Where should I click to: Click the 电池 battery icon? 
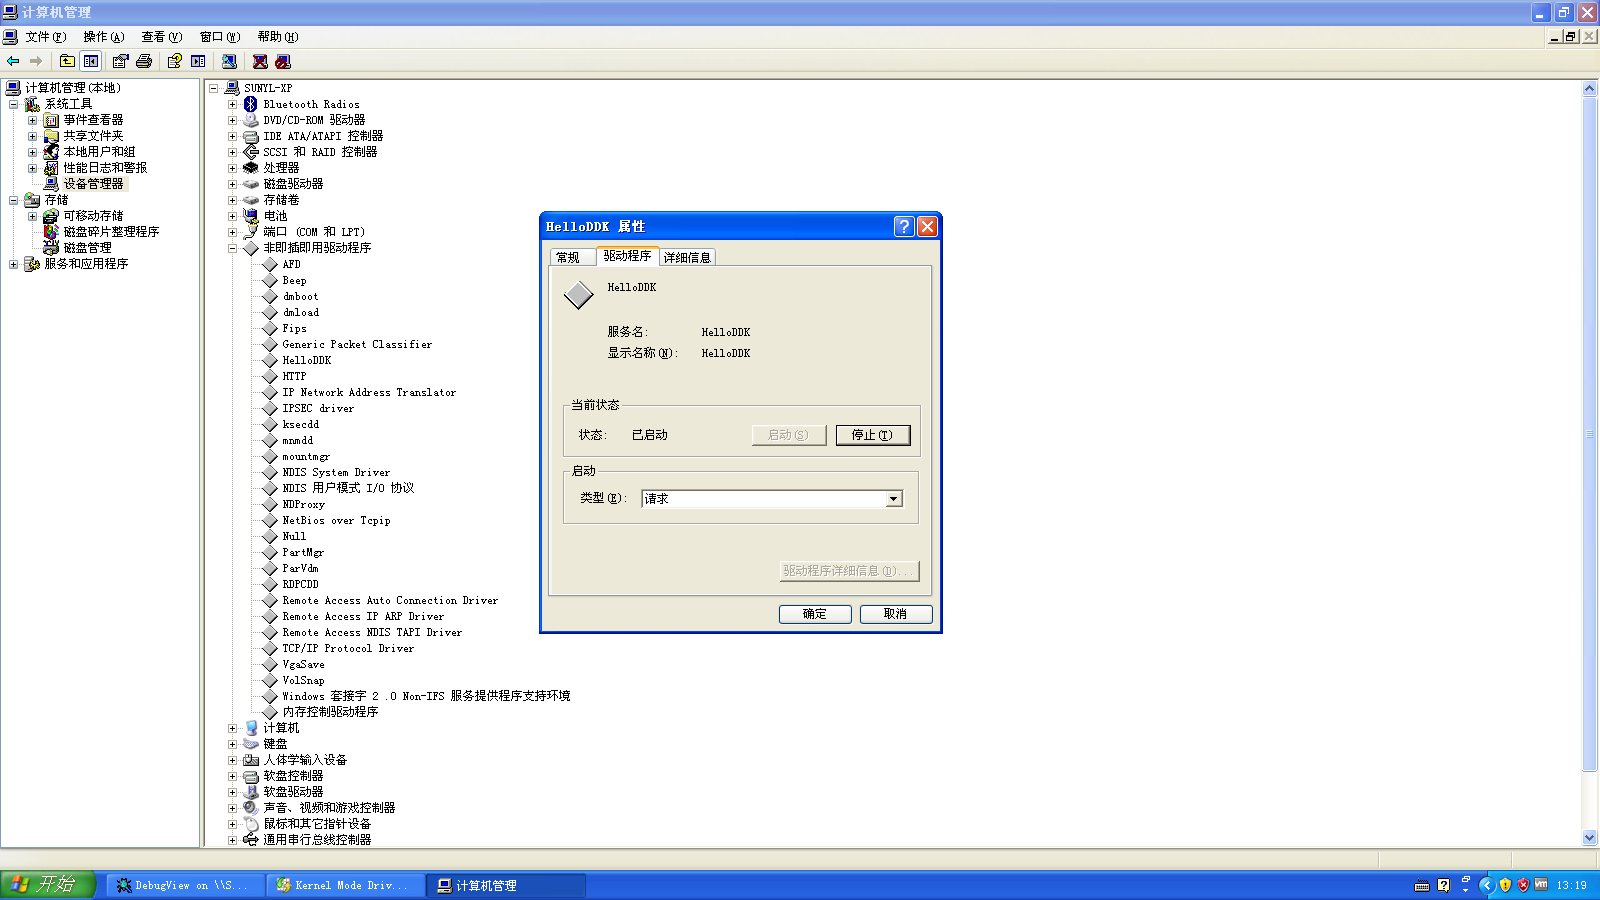tap(251, 216)
